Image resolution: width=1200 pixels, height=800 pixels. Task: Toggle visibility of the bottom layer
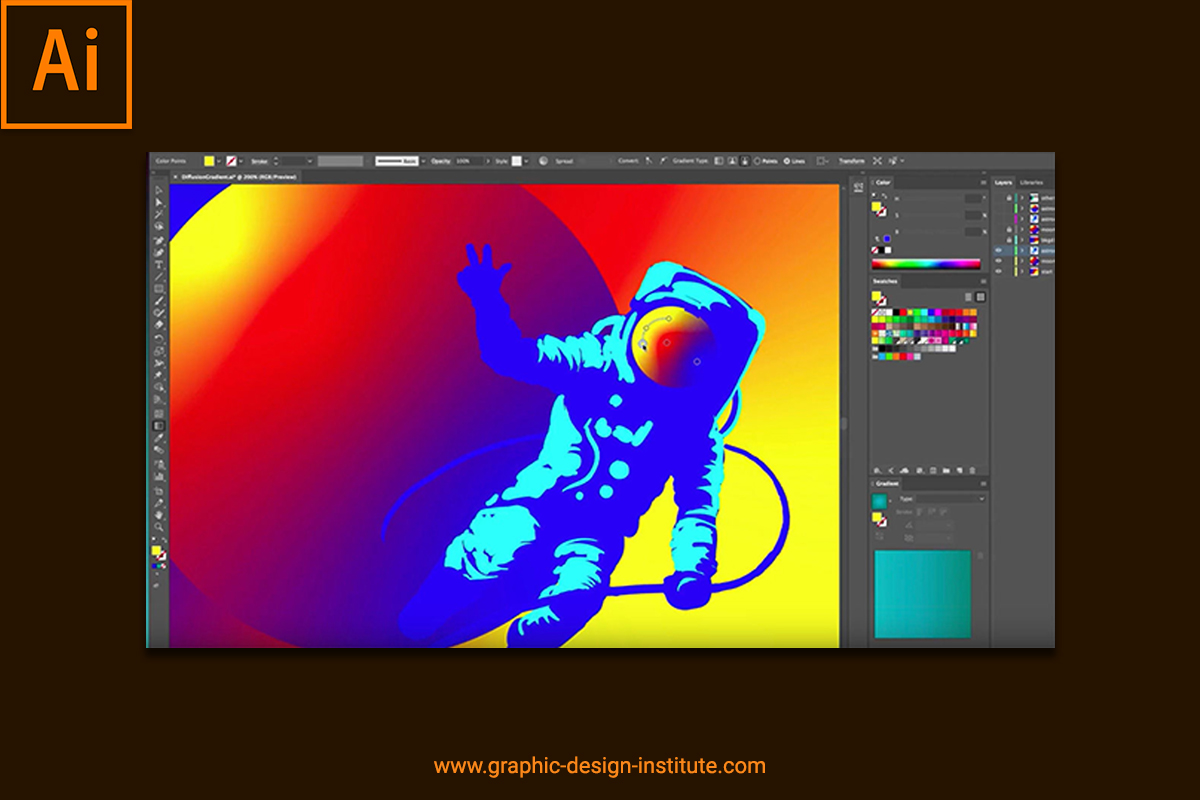click(998, 271)
